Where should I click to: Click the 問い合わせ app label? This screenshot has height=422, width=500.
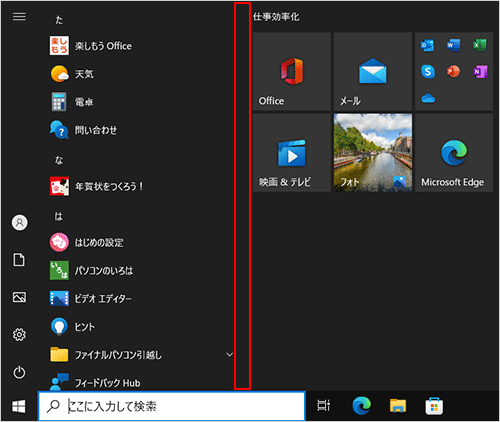coord(96,130)
